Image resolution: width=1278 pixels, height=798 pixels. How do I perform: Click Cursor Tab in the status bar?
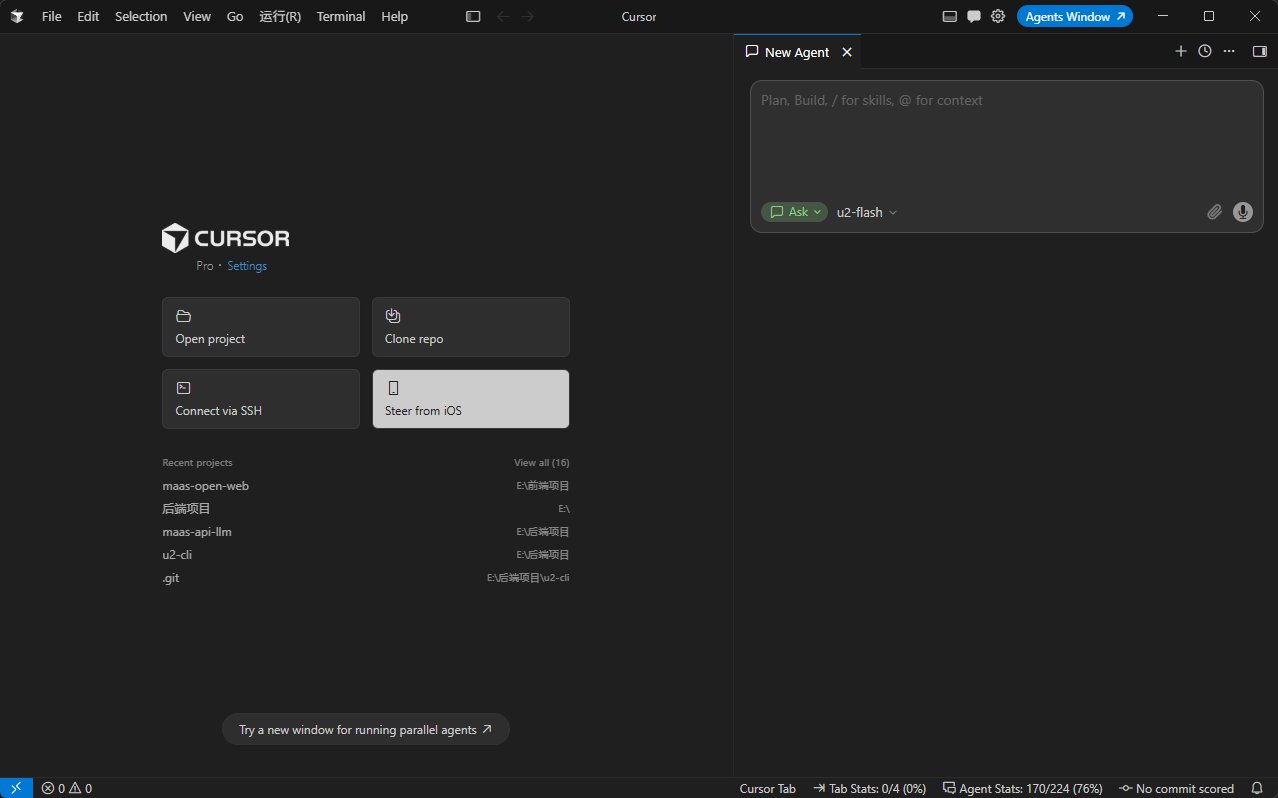(x=768, y=788)
